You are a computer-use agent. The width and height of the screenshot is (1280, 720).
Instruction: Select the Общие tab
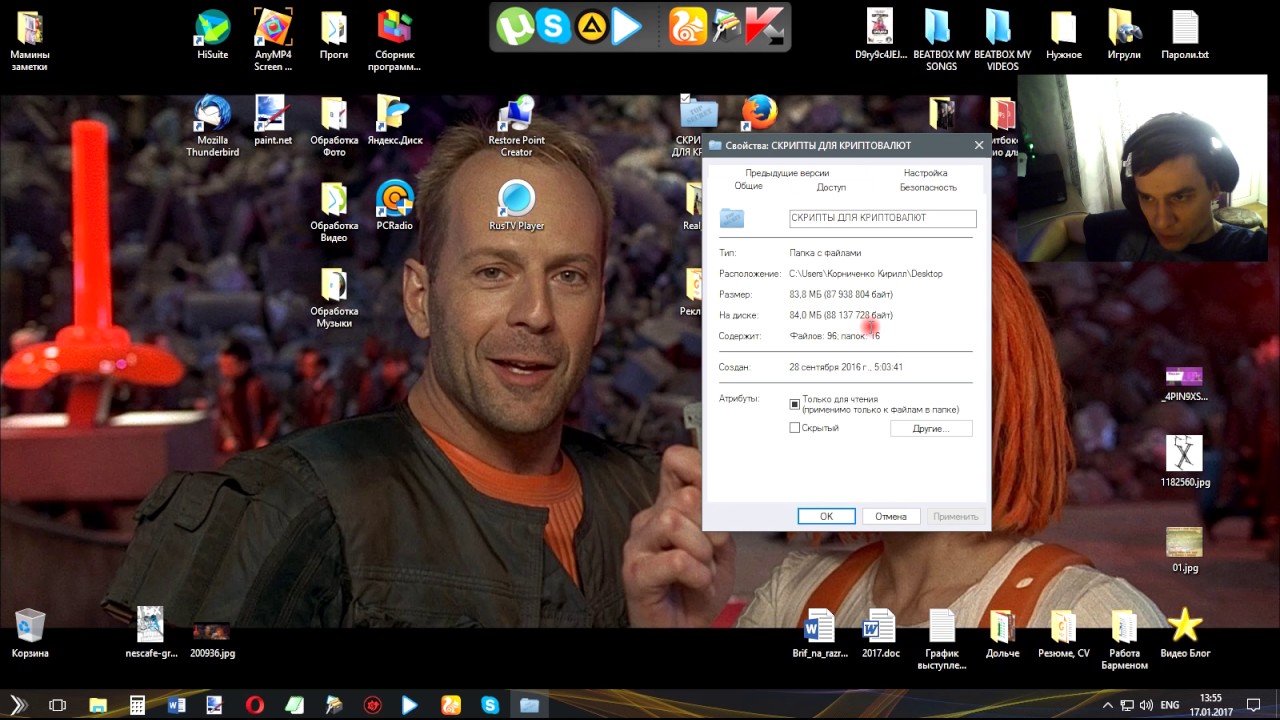tap(748, 186)
